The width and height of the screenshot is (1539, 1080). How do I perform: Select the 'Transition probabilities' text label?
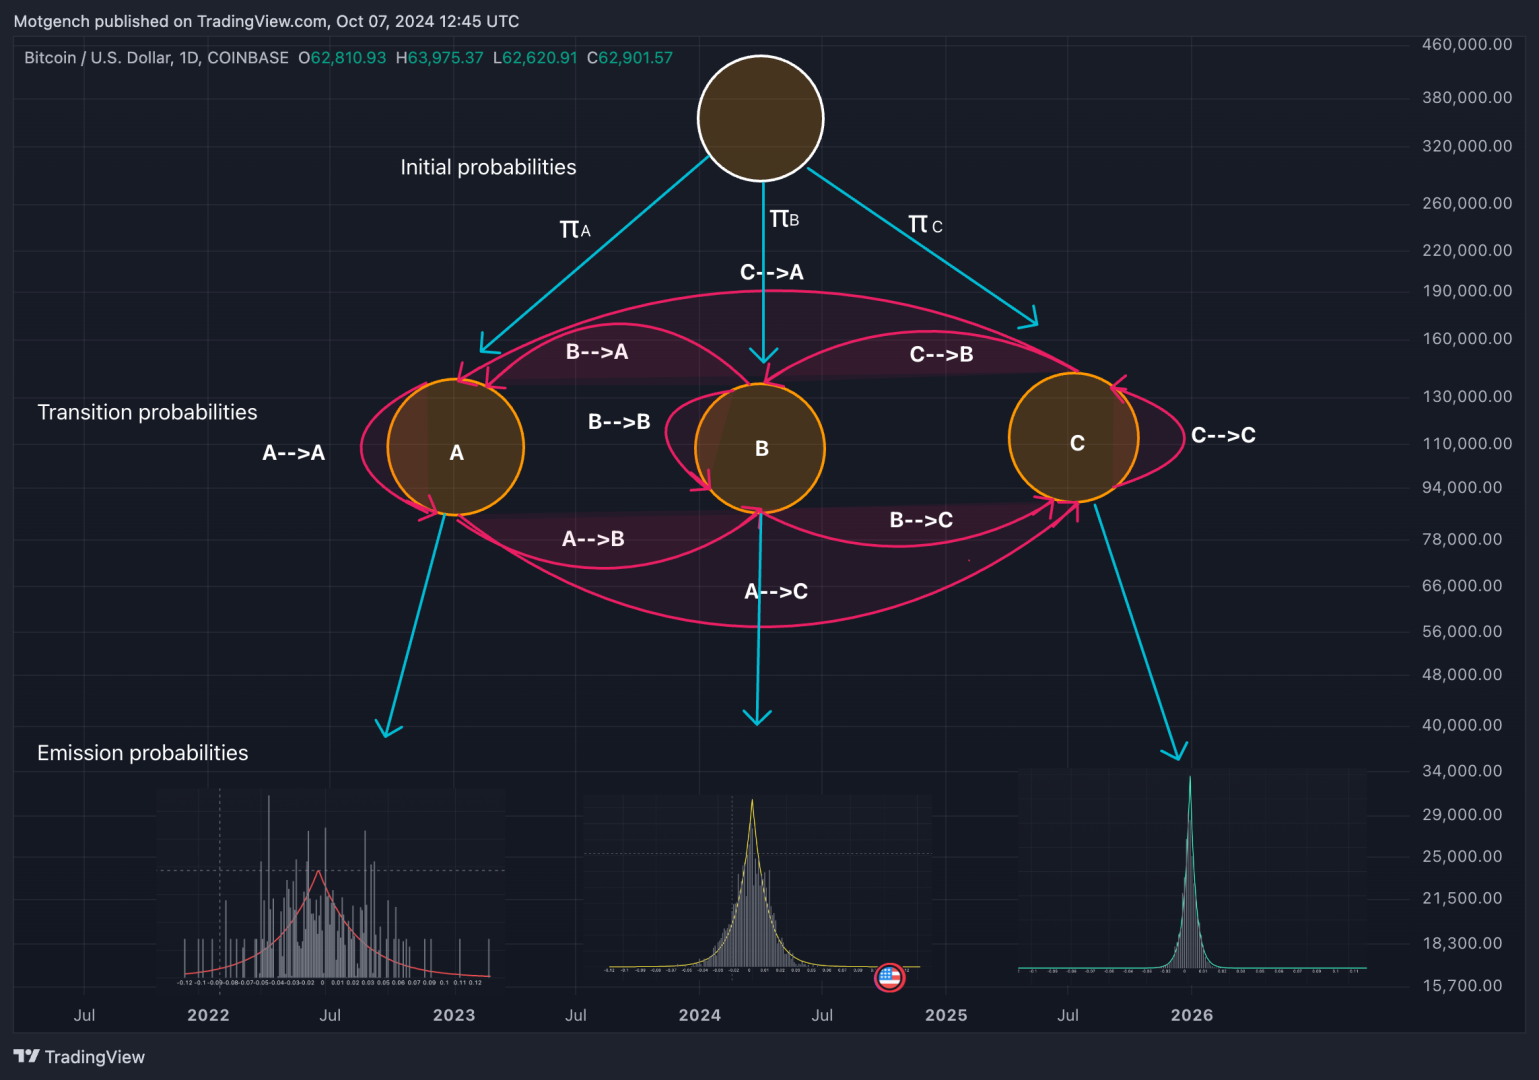(147, 412)
